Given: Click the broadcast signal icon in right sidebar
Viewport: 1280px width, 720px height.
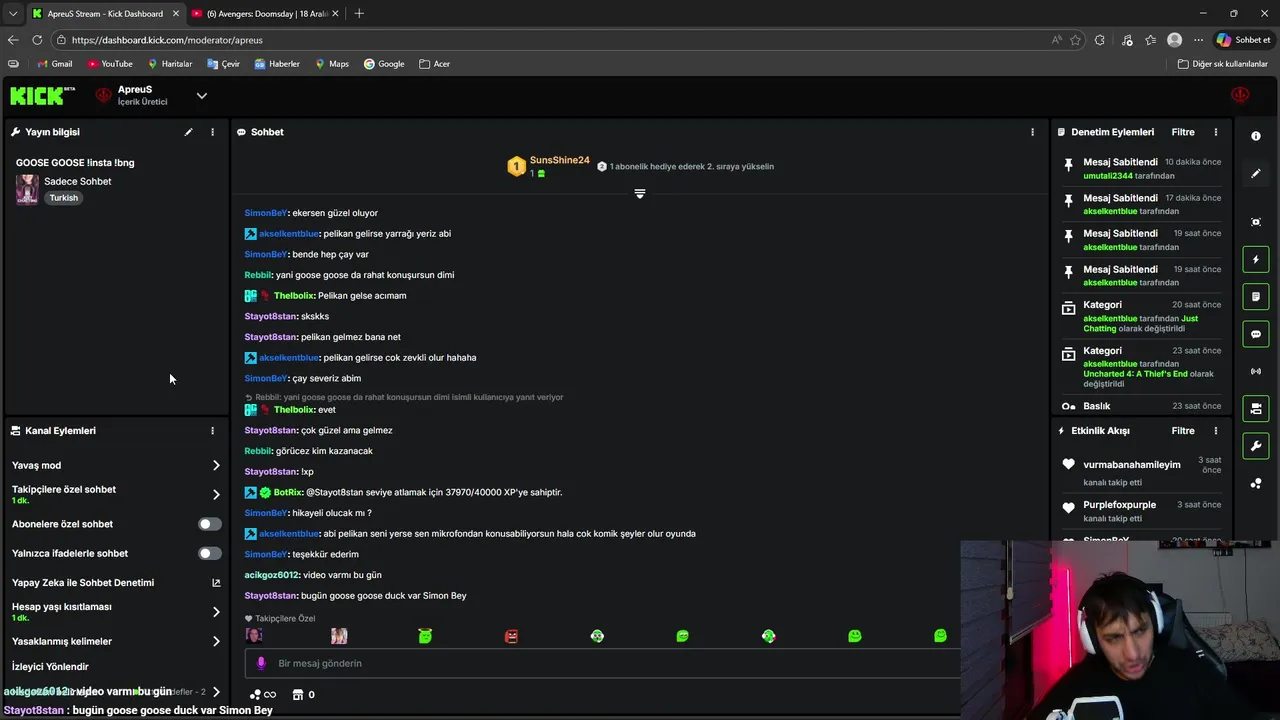Looking at the screenshot, I should click(1256, 371).
